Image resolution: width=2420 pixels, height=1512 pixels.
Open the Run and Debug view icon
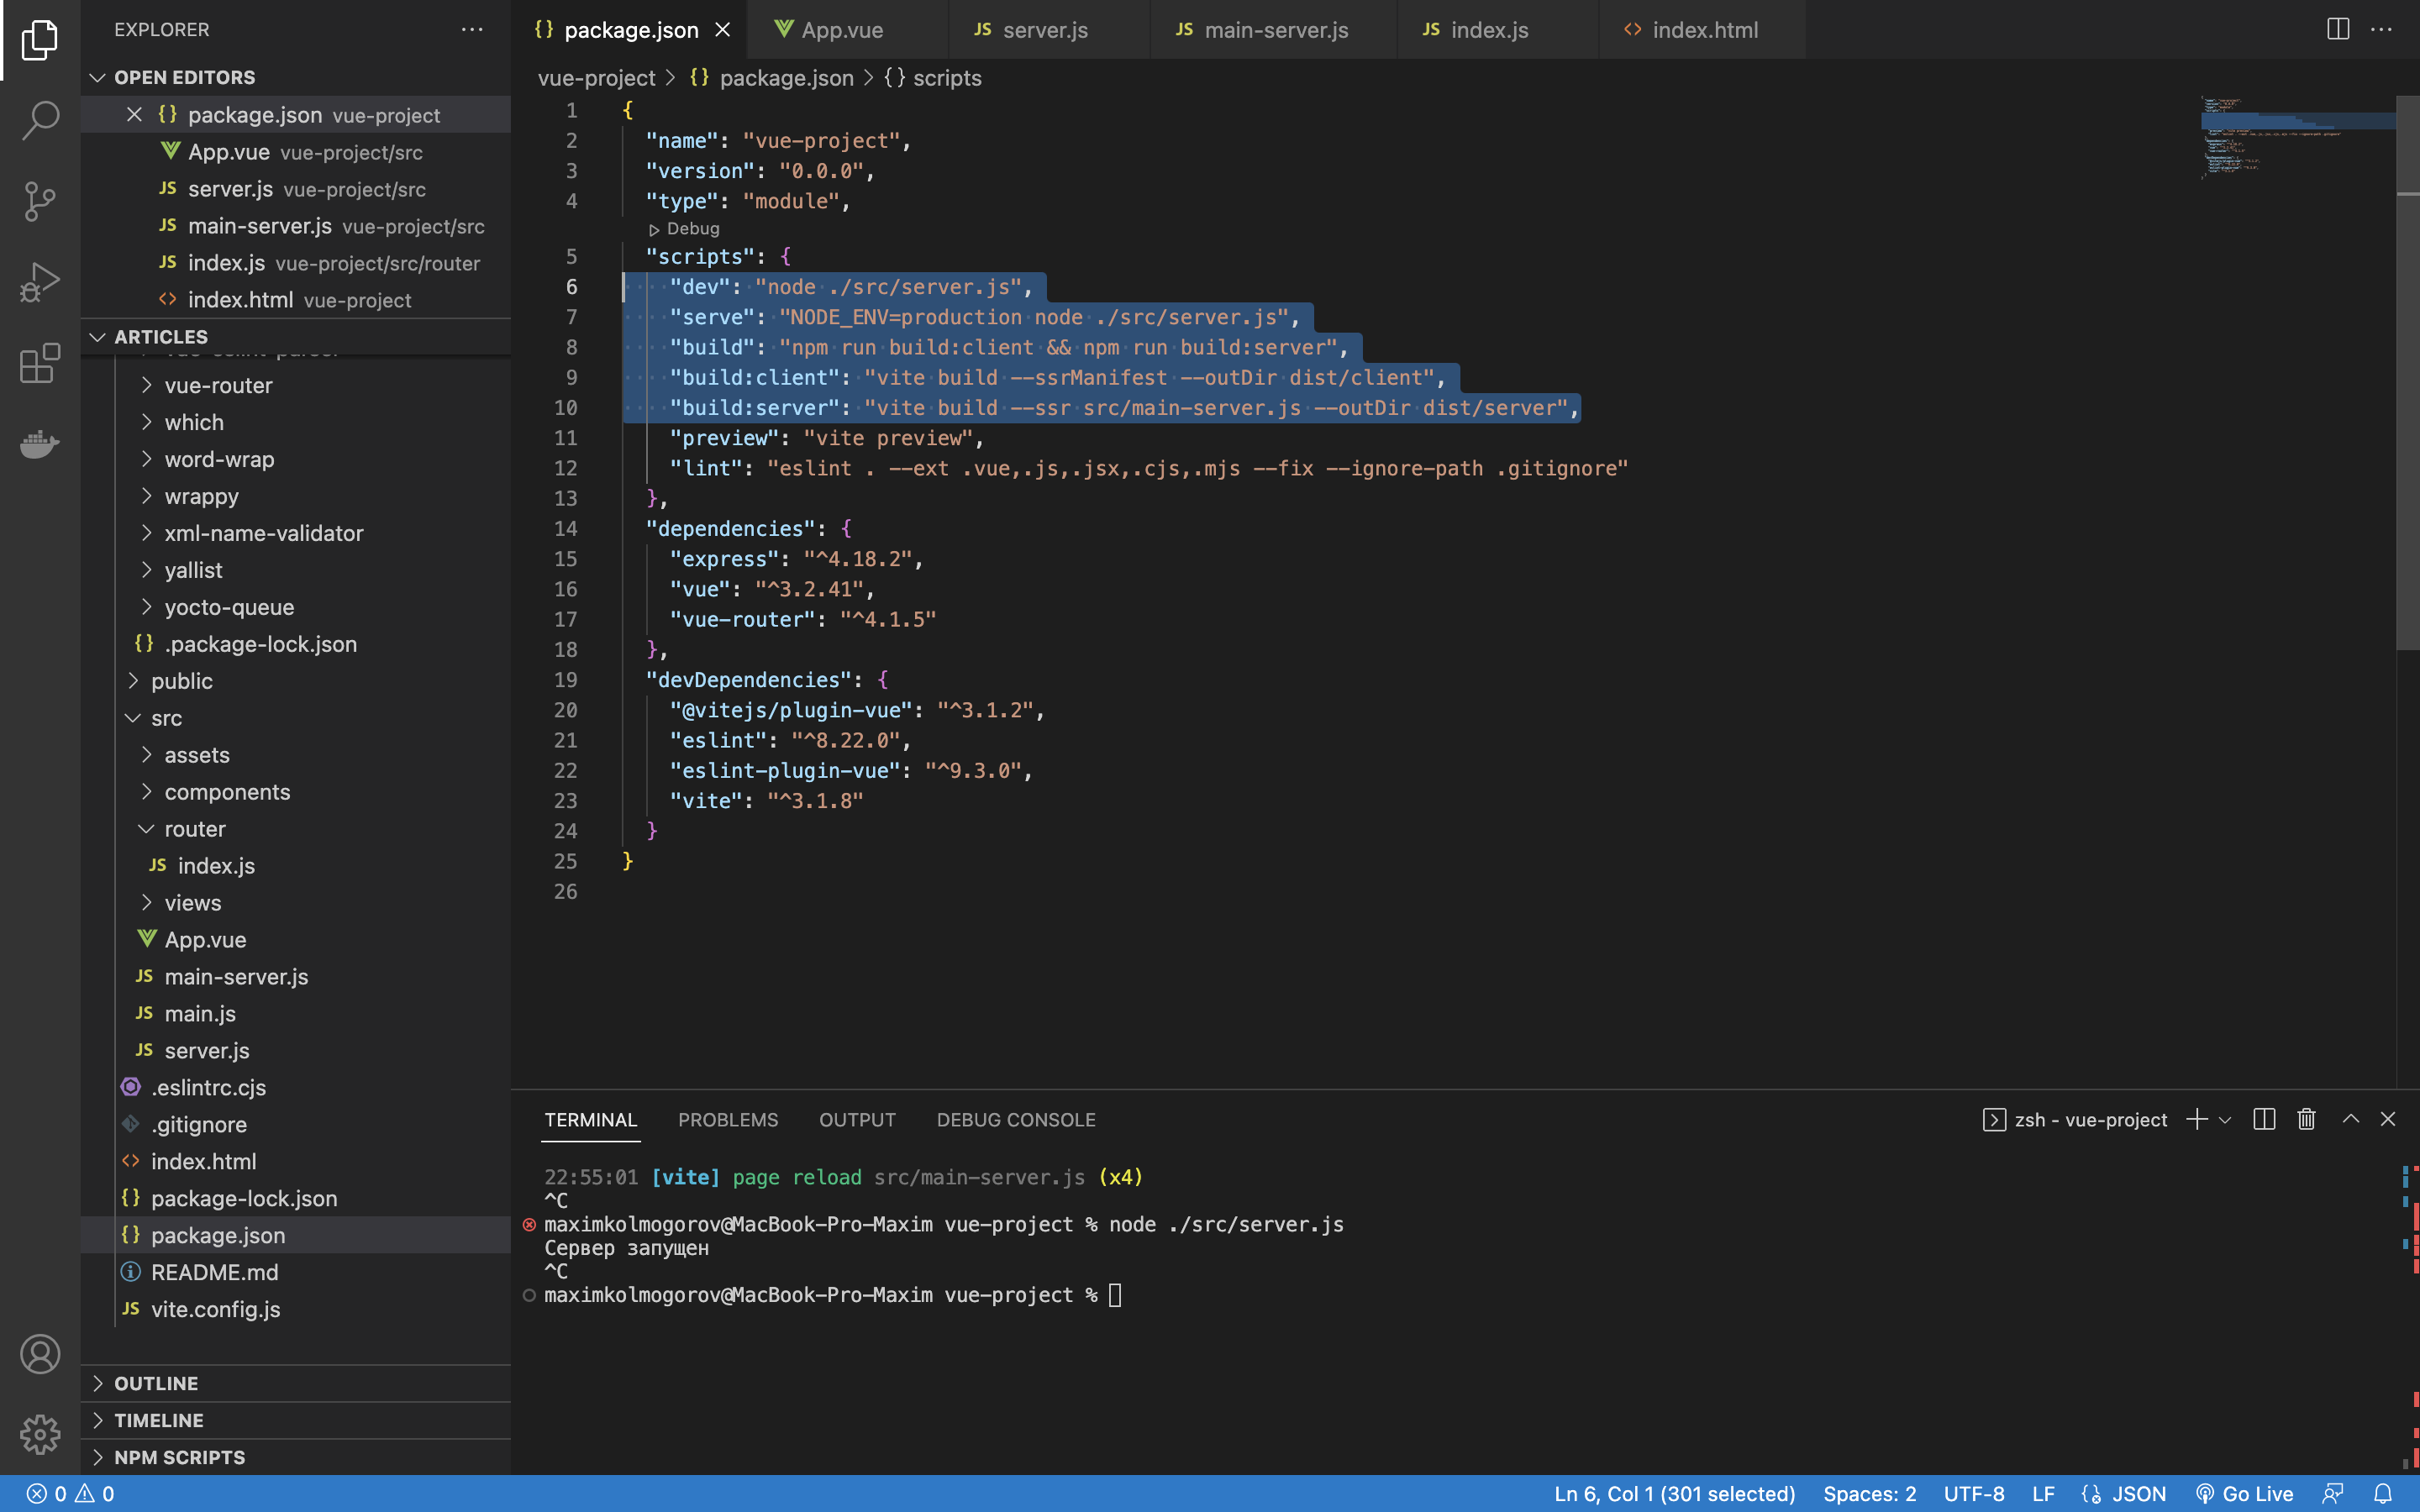pyautogui.click(x=40, y=282)
